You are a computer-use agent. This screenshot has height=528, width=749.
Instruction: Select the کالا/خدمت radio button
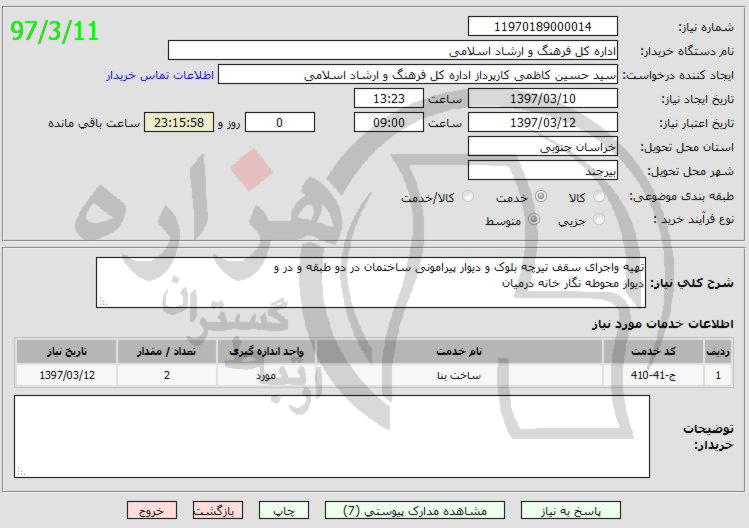pos(468,196)
